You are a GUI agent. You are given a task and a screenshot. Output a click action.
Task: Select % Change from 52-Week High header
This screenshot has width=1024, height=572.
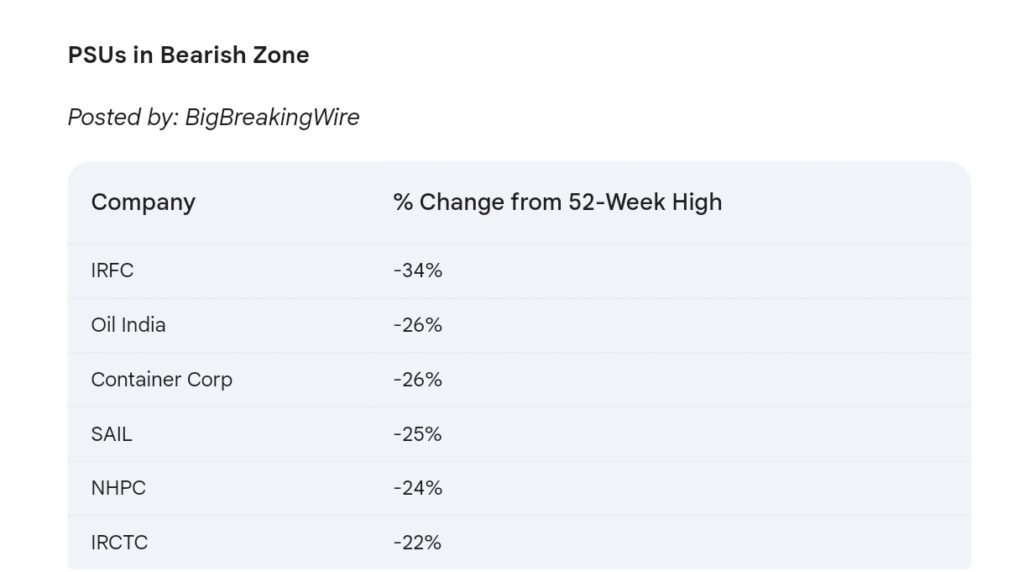(x=557, y=202)
